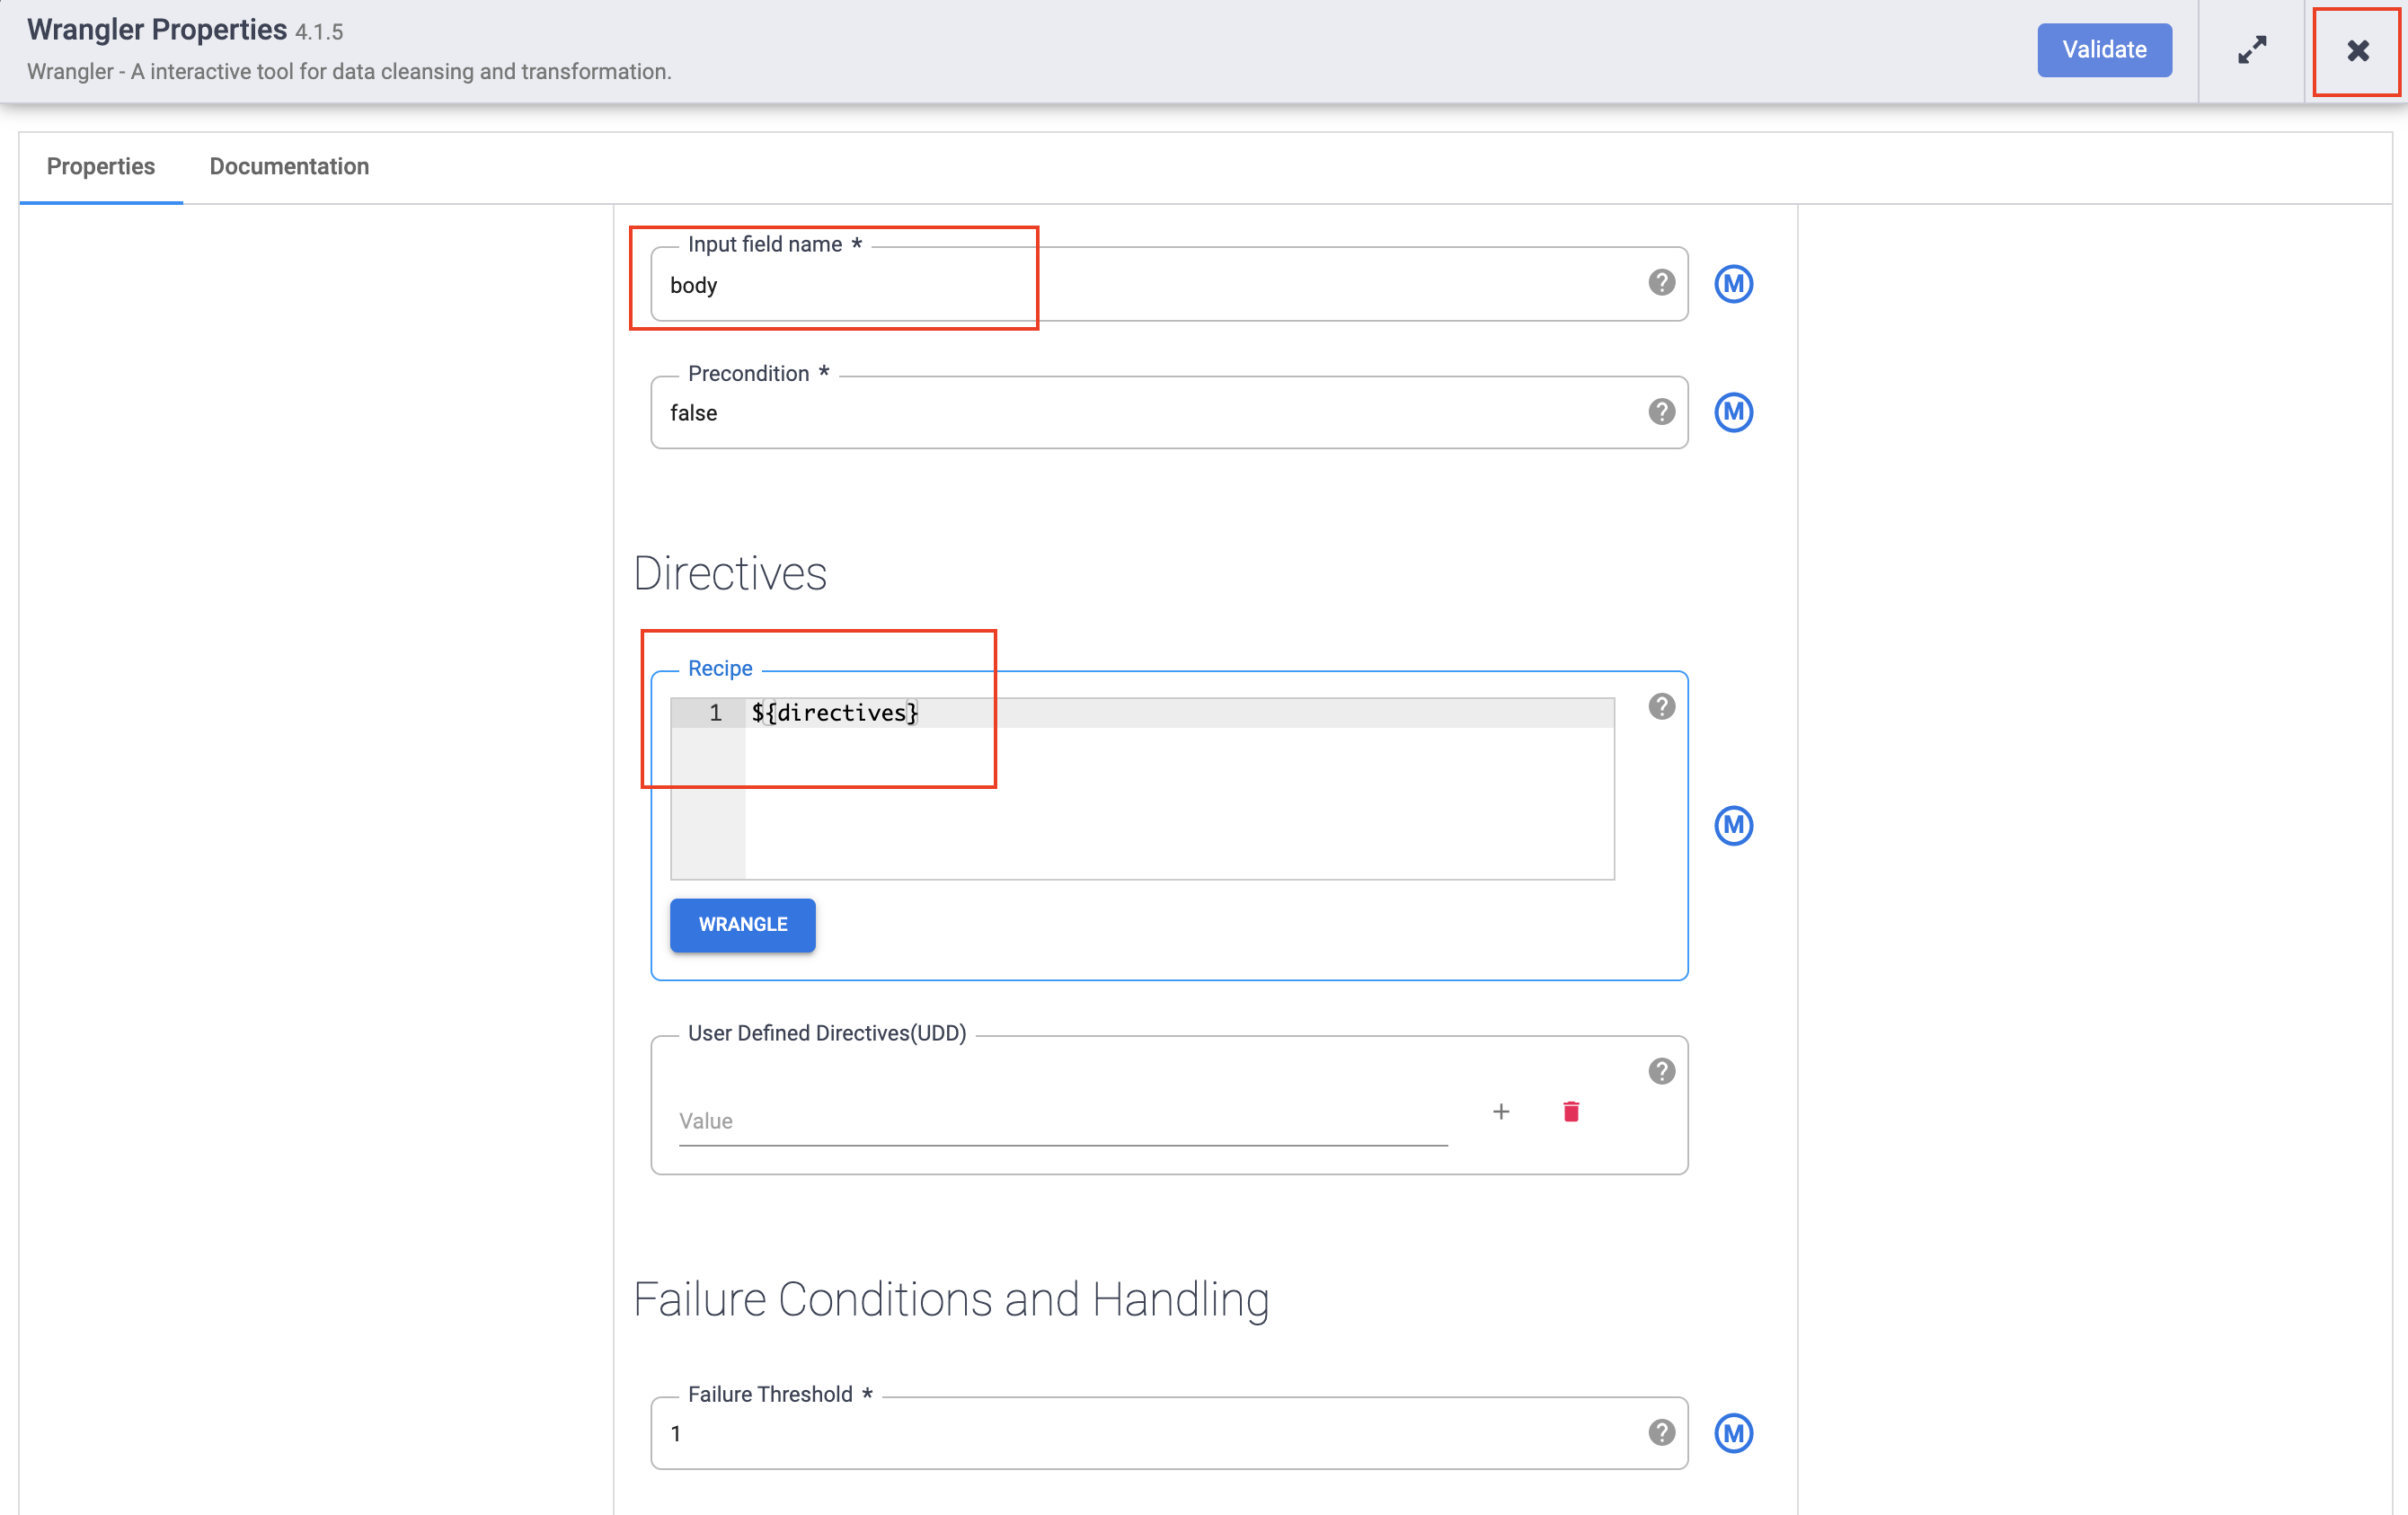
Task: Open help tooltip for Recipe editor
Action: 1661,707
